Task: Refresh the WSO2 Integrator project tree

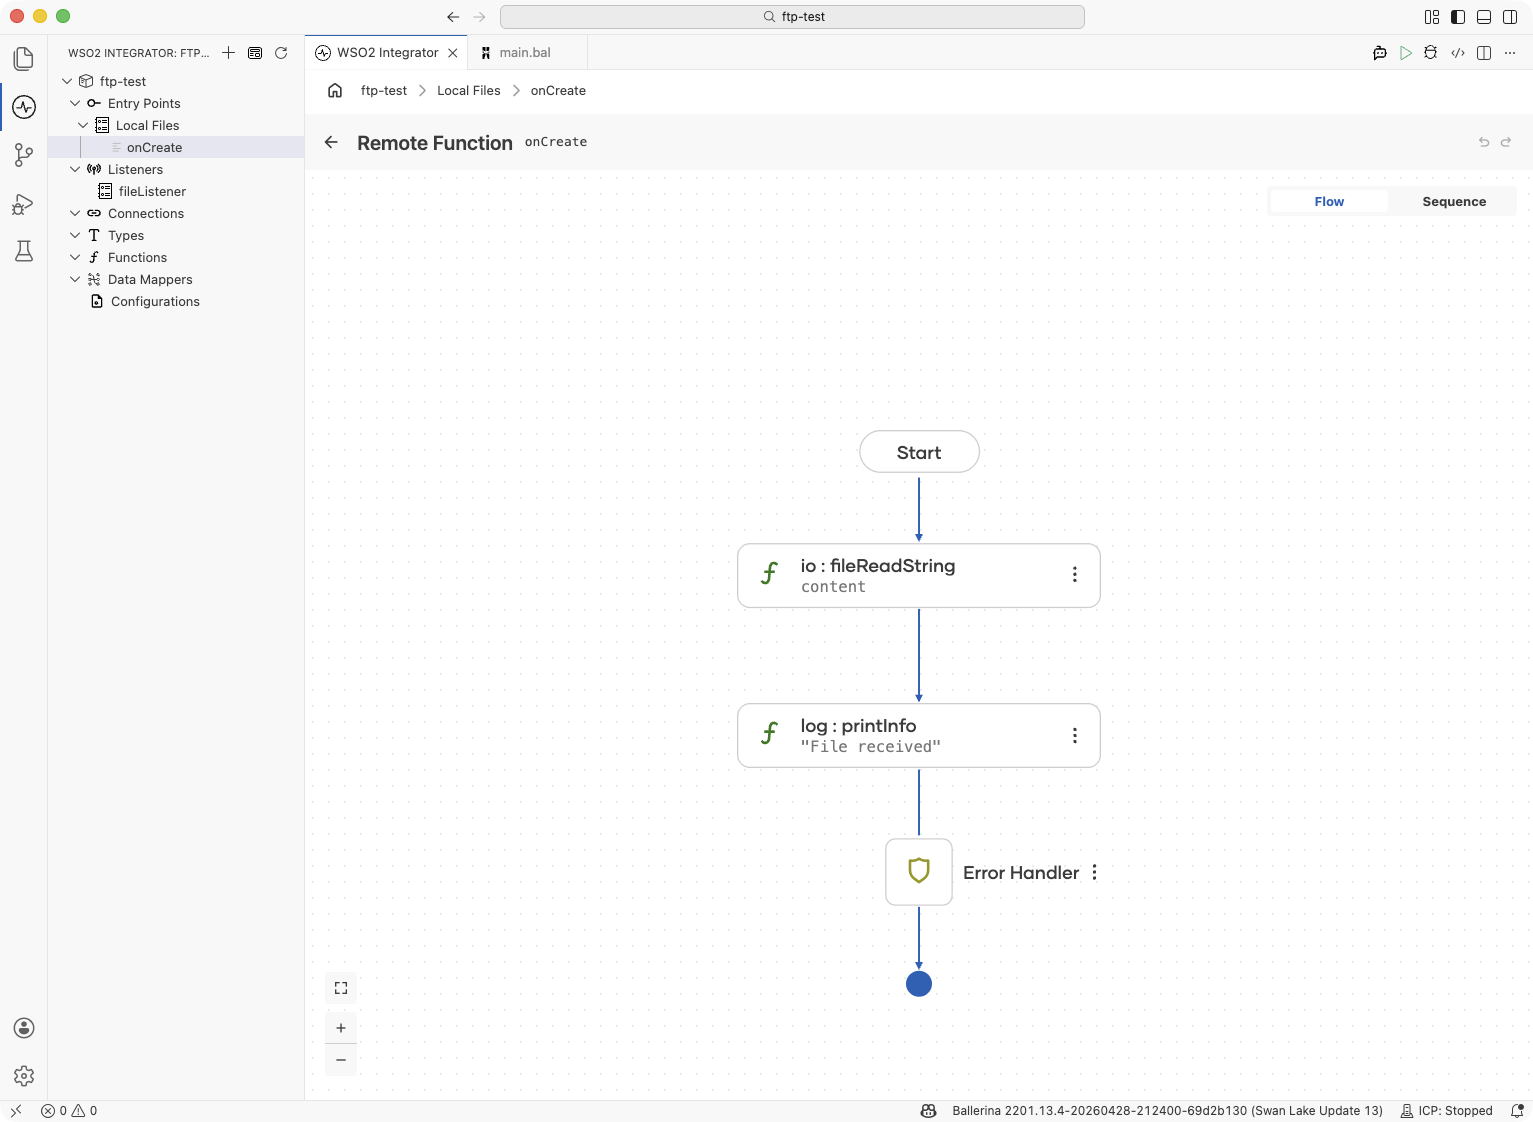Action: [281, 53]
